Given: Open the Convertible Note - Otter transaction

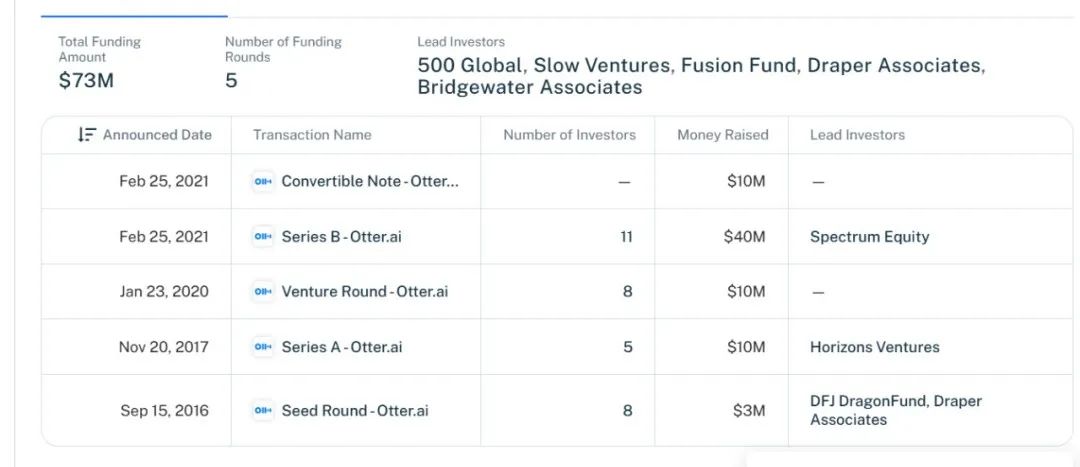Looking at the screenshot, I should pos(370,182).
